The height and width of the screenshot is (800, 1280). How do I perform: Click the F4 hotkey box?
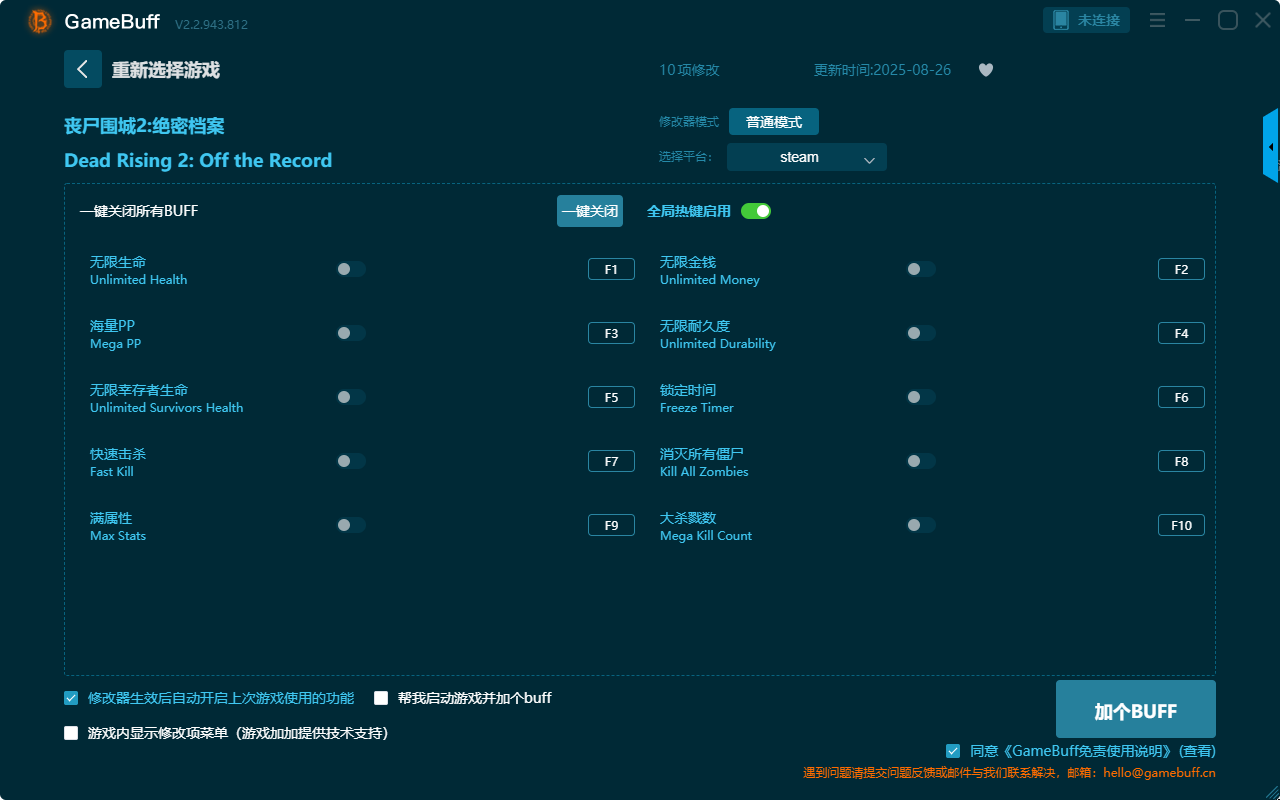click(x=1181, y=333)
